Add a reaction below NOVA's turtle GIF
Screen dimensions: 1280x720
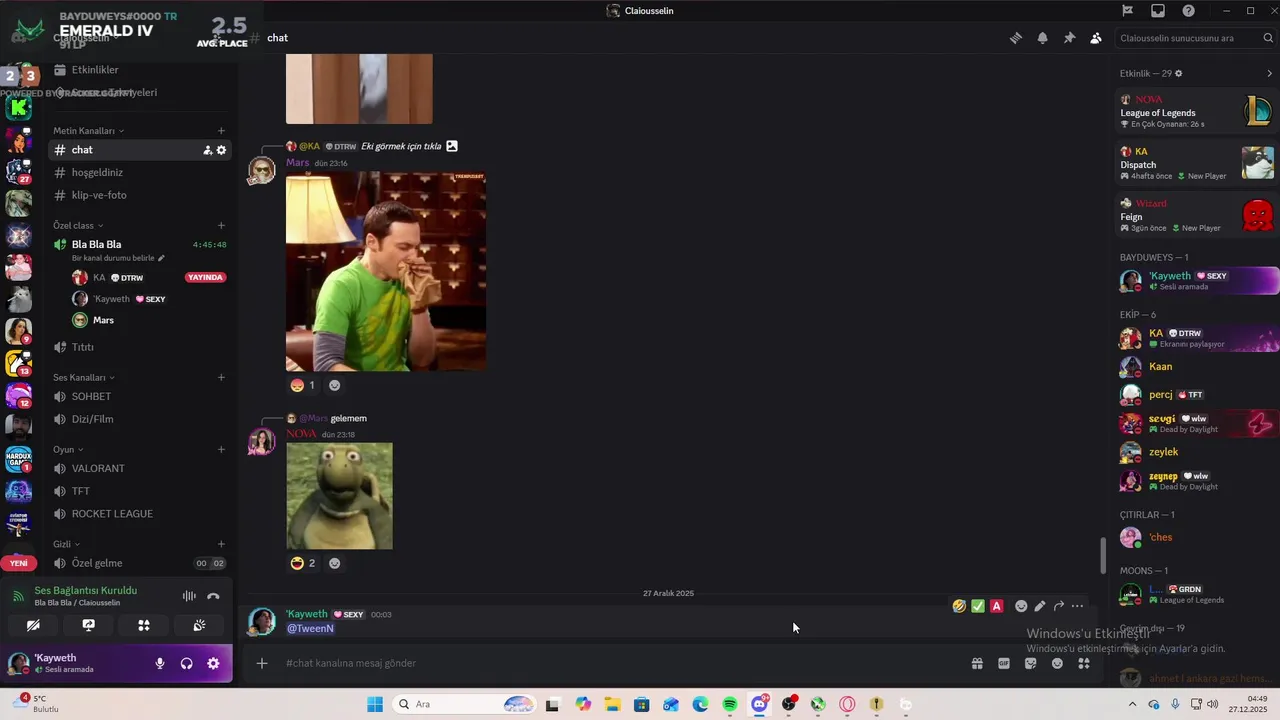point(334,563)
